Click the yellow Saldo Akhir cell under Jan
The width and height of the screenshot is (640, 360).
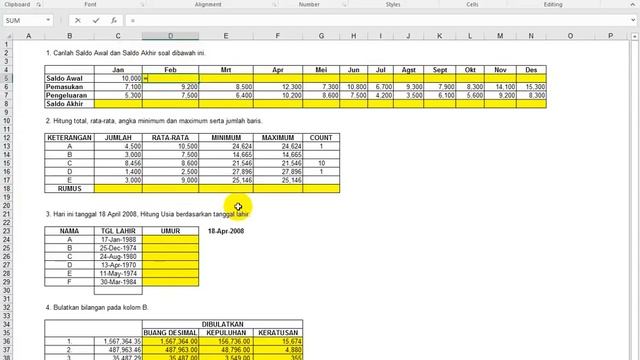click(118, 104)
